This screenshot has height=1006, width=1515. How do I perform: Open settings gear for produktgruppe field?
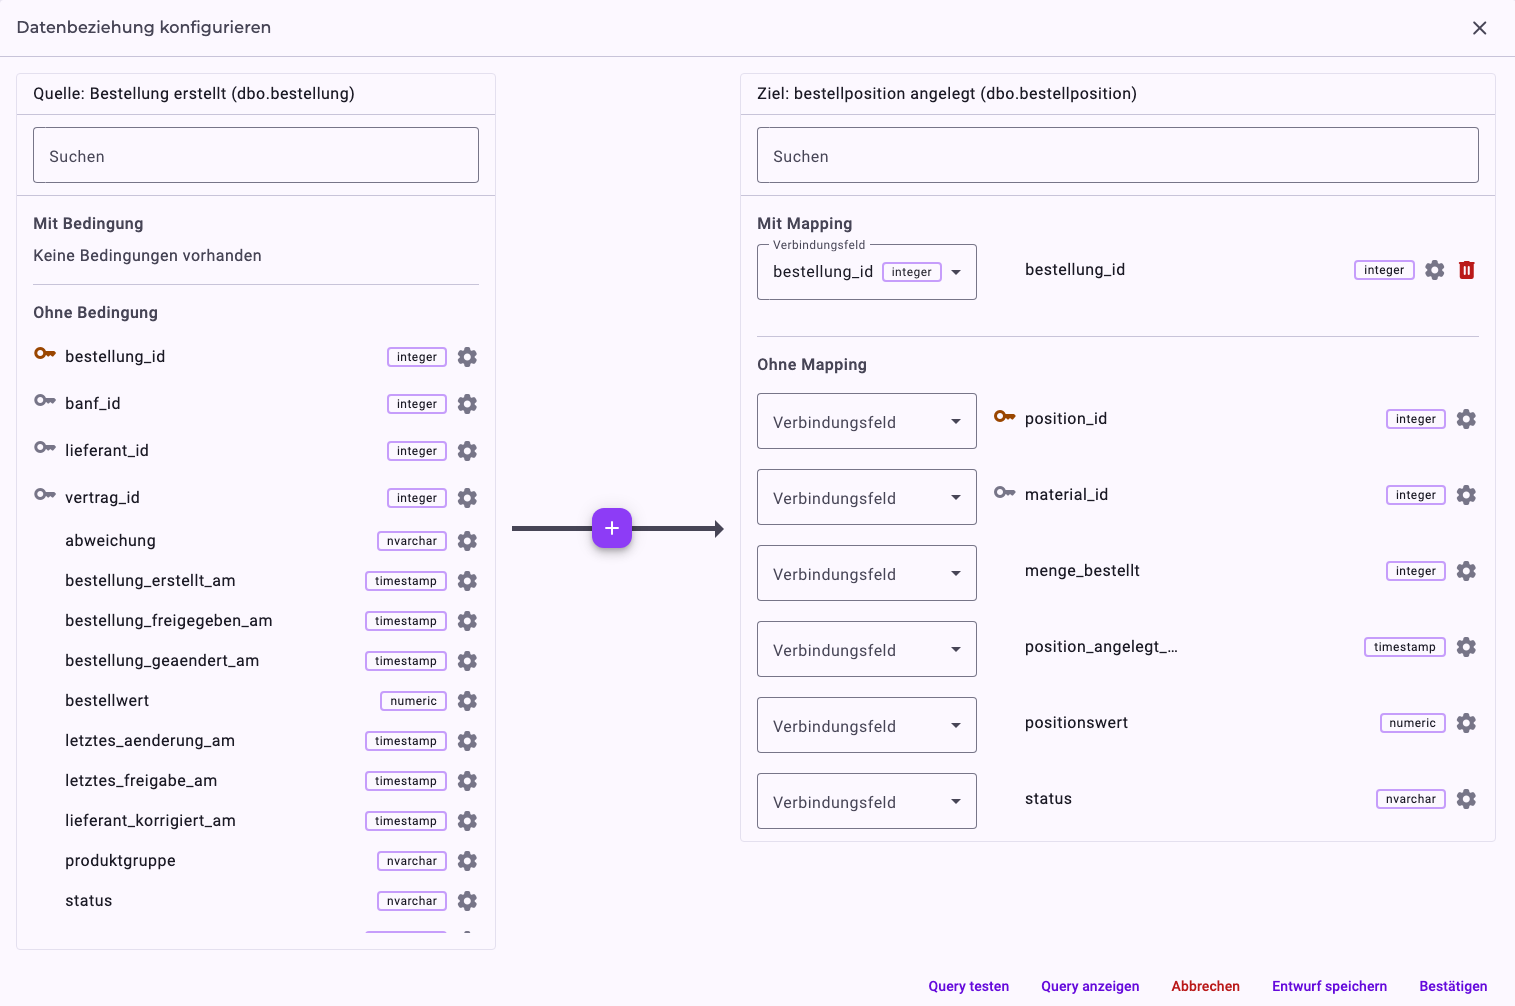(x=467, y=861)
